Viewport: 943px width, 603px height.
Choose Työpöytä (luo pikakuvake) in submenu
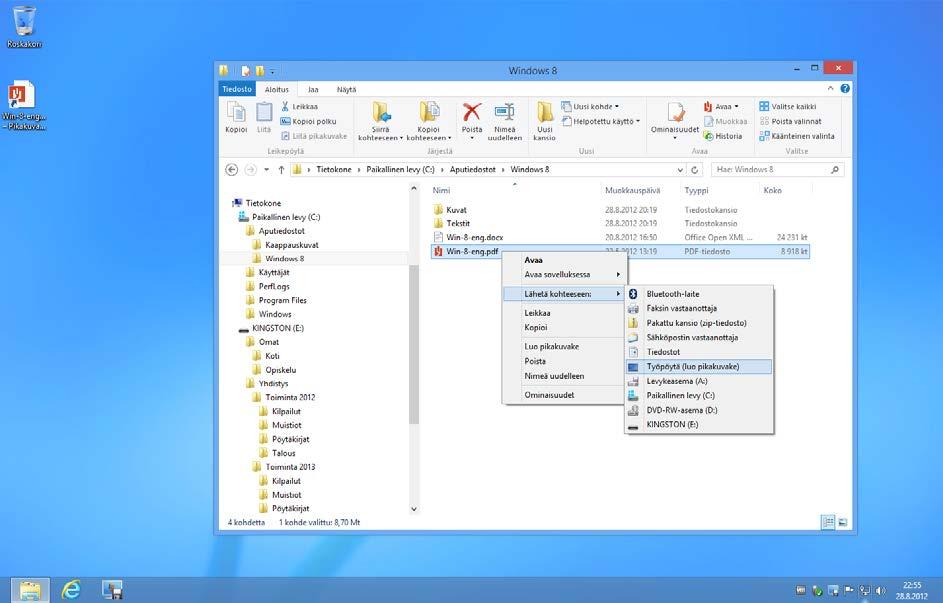point(699,367)
